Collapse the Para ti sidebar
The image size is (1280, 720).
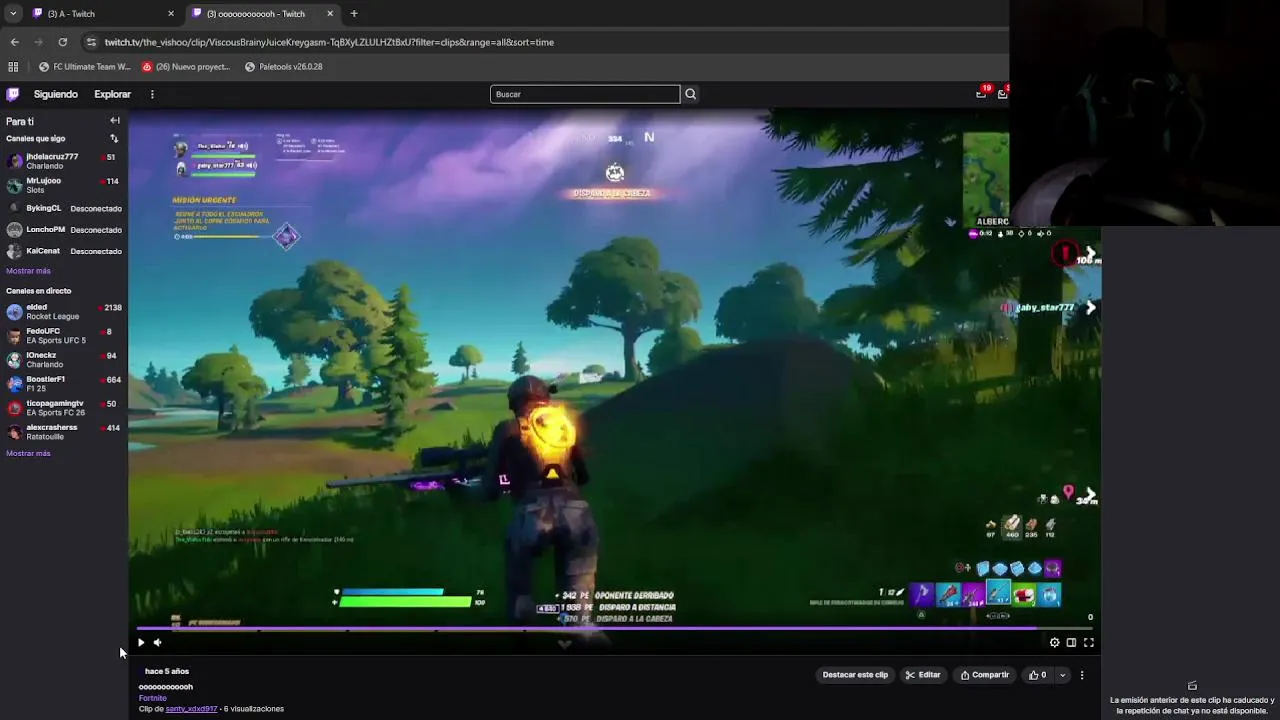point(115,121)
